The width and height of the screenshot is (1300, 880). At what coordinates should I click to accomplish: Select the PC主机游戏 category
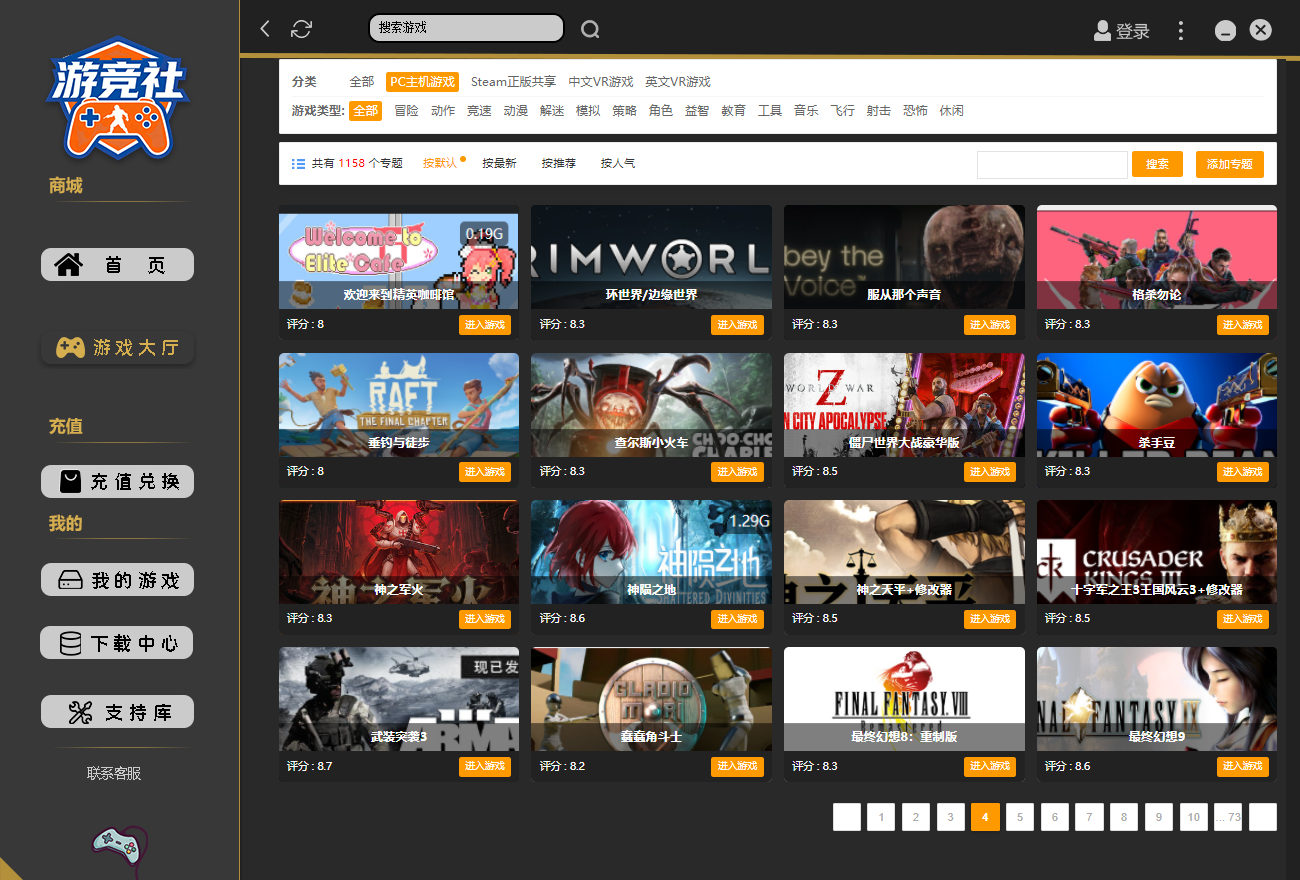tap(422, 82)
